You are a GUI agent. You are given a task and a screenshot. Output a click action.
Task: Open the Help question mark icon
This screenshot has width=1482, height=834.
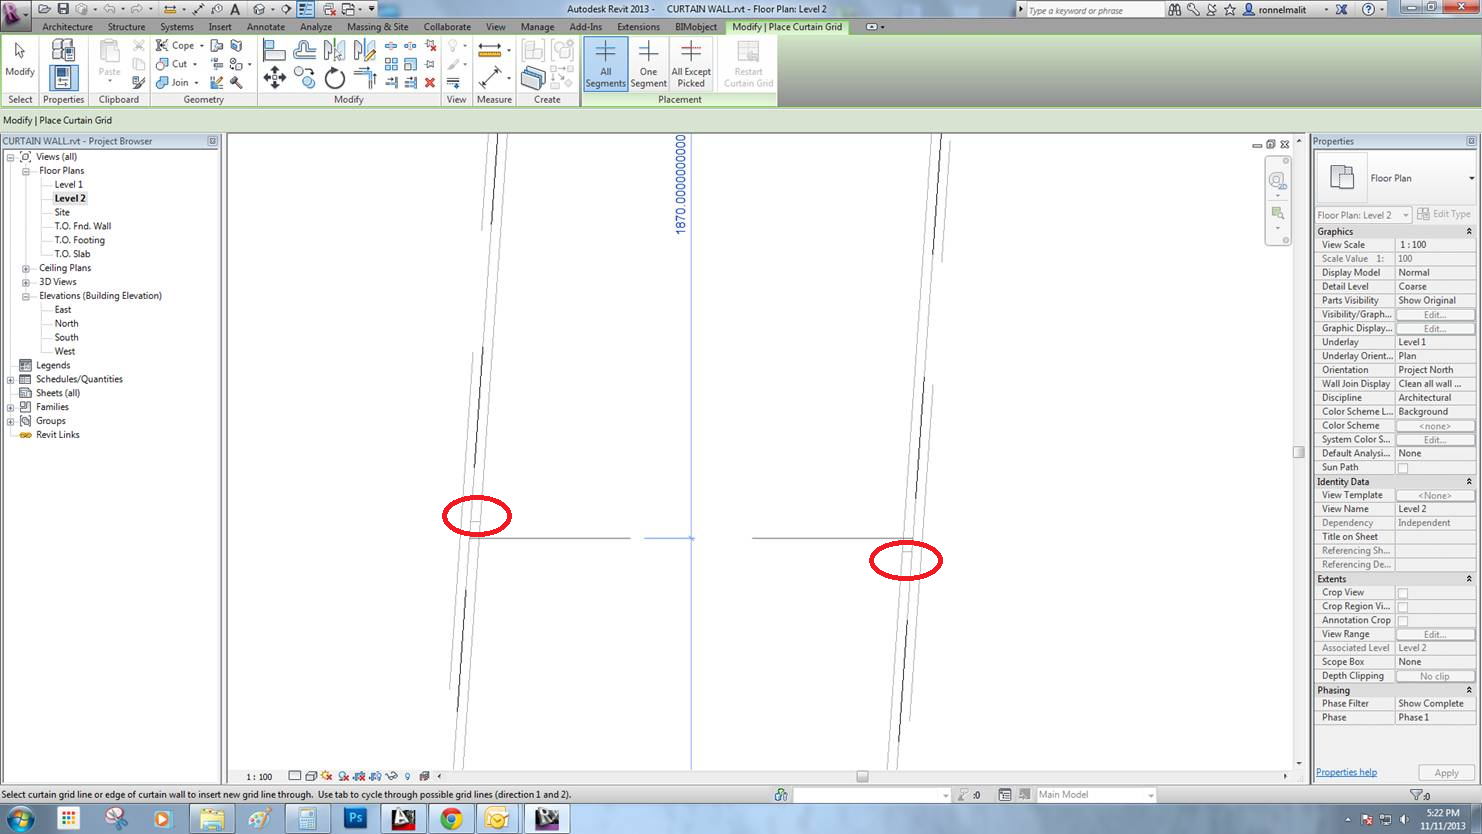[1368, 9]
